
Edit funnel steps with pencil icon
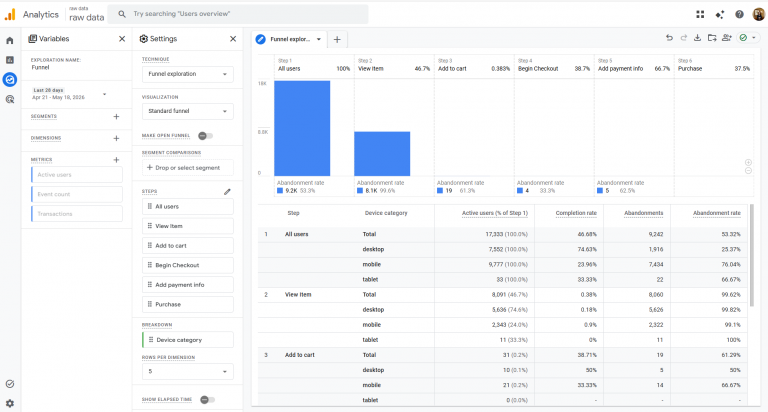(227, 192)
